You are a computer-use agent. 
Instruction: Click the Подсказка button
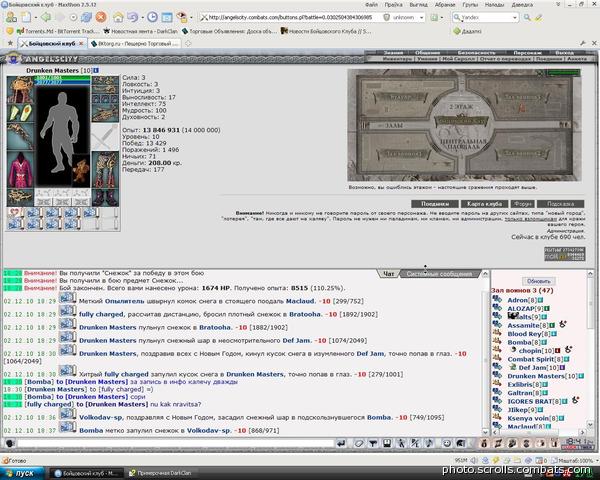click(x=560, y=204)
